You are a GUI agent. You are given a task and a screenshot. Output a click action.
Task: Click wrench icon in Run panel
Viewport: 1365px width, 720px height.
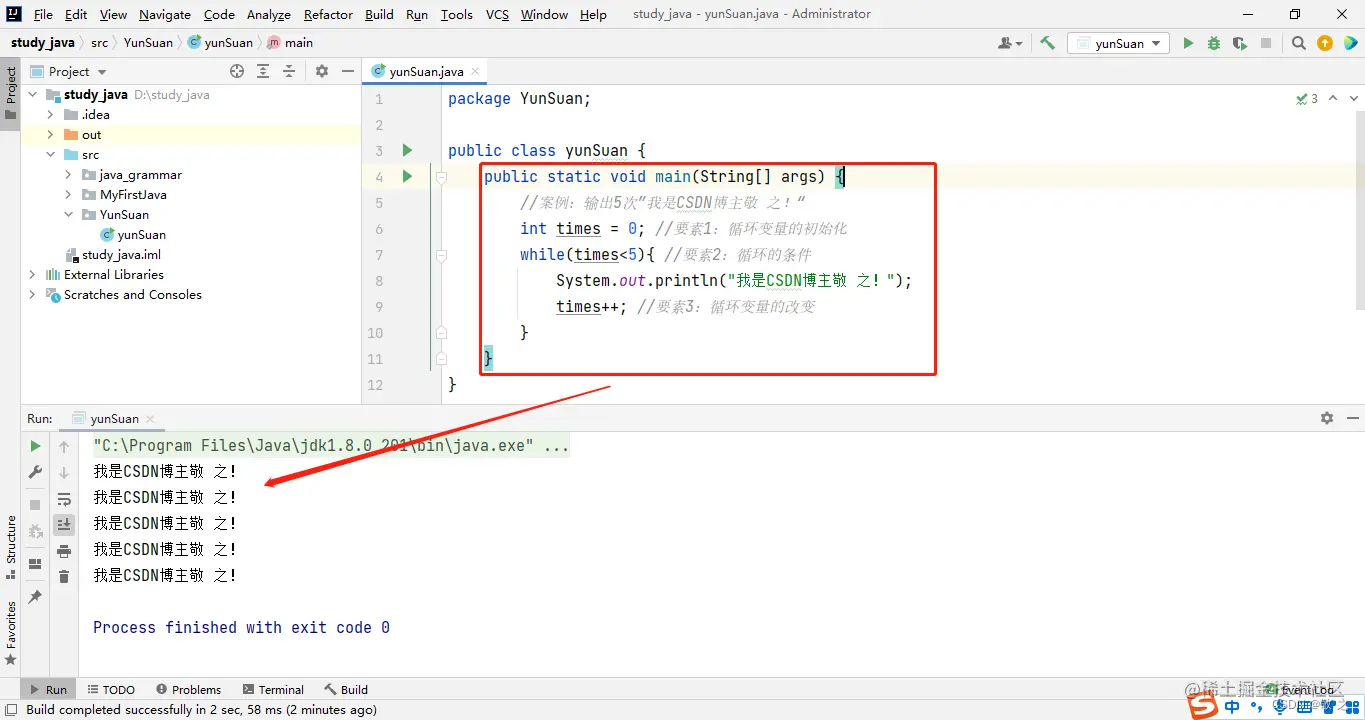tap(35, 472)
